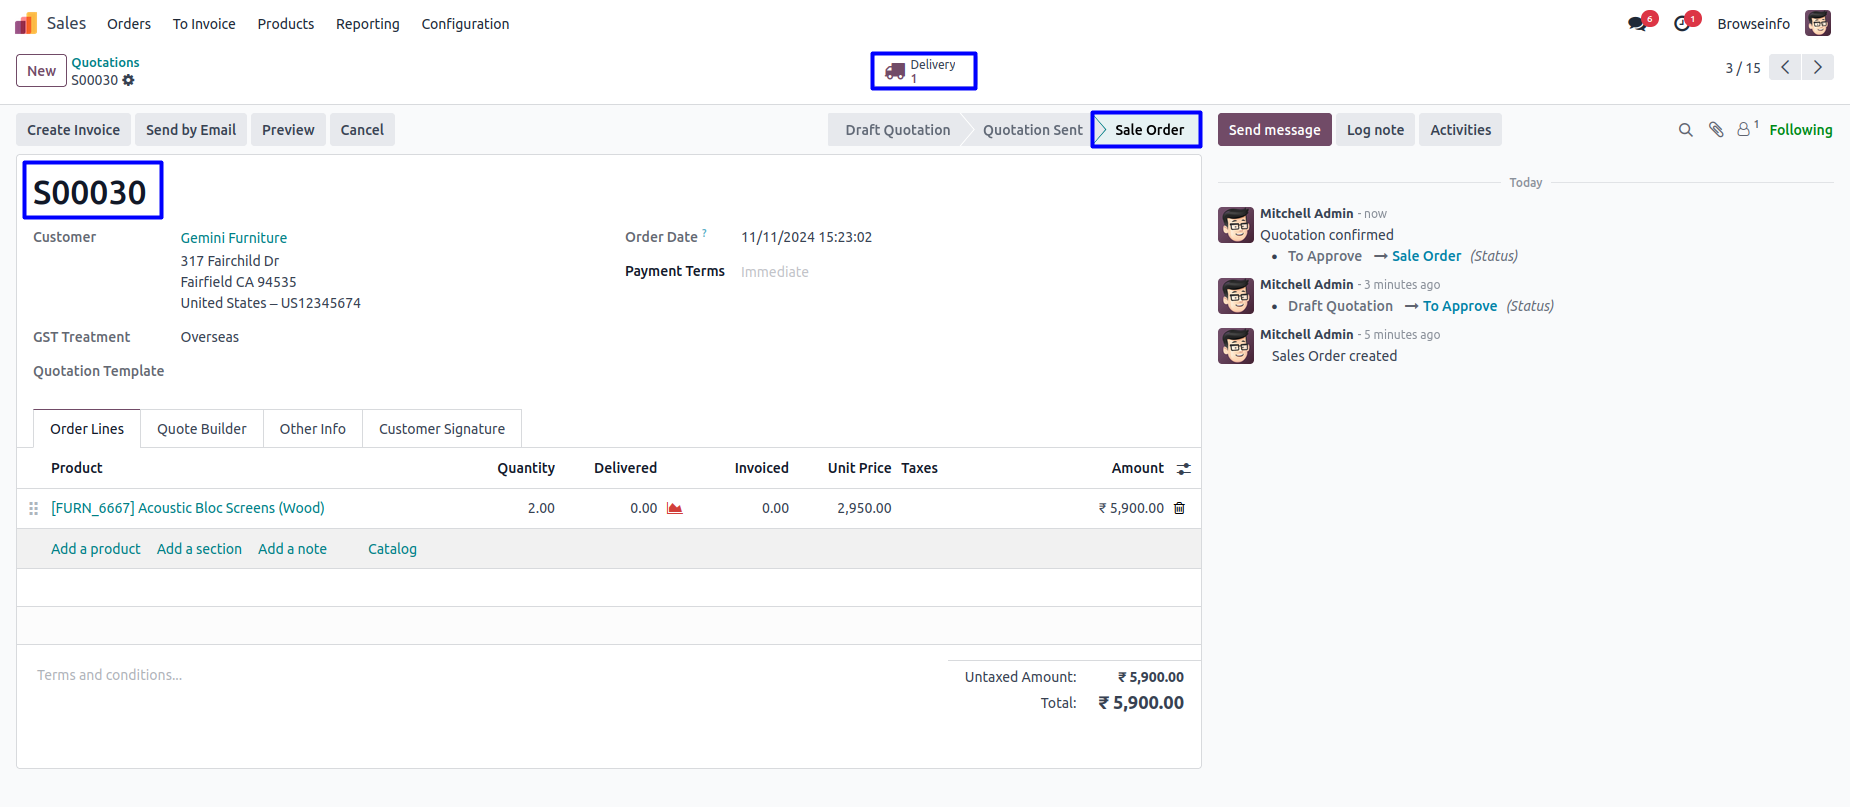Screen dimensions: 1850x807
Task: Open the delivered quantity forecast chart icon
Action: point(675,508)
